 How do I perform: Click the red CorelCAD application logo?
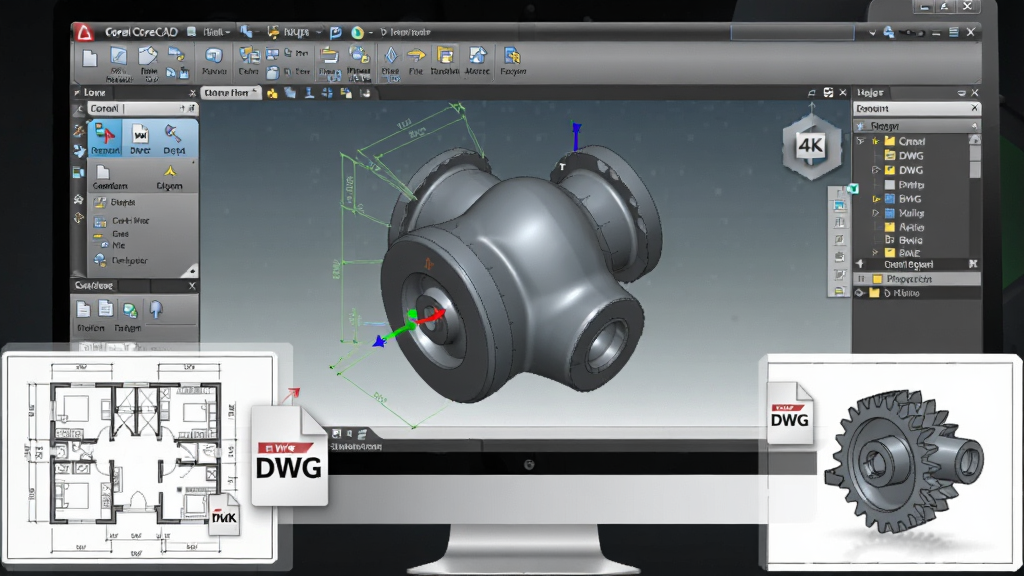(84, 32)
